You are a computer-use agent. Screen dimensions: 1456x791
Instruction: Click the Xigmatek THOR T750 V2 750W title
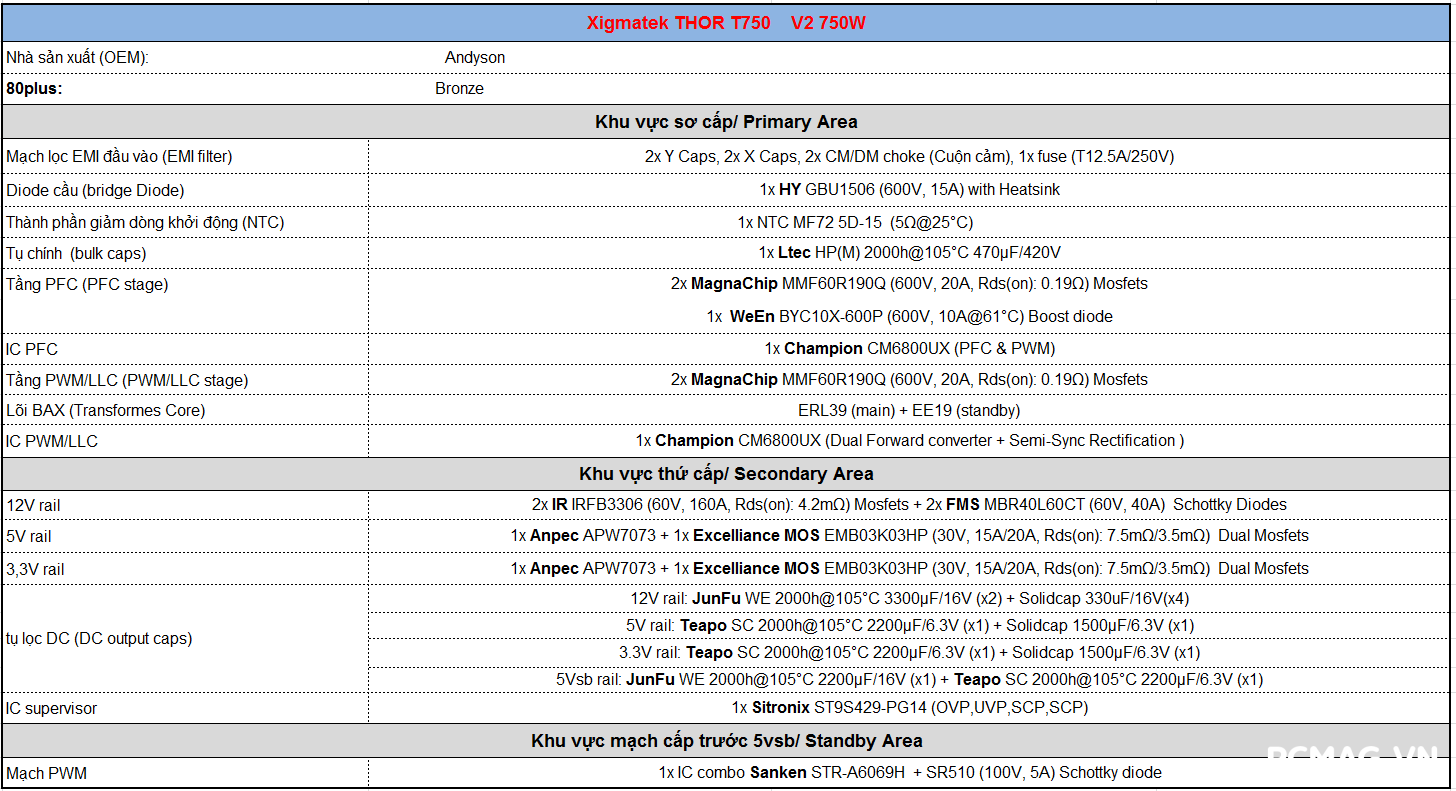click(726, 23)
